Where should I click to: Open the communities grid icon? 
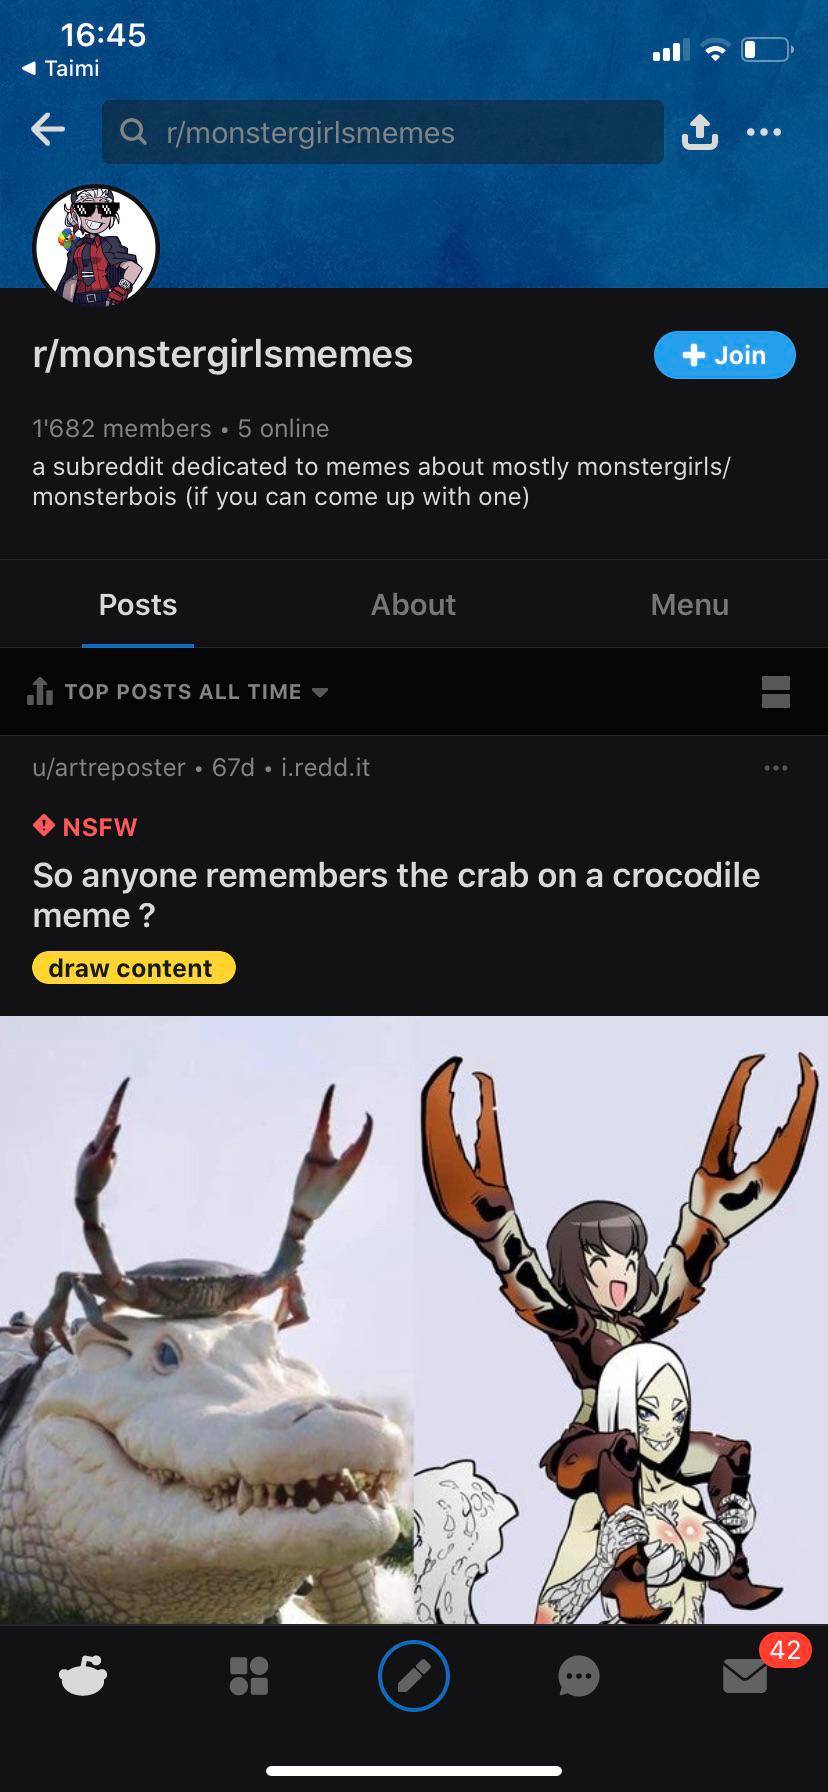(248, 1676)
